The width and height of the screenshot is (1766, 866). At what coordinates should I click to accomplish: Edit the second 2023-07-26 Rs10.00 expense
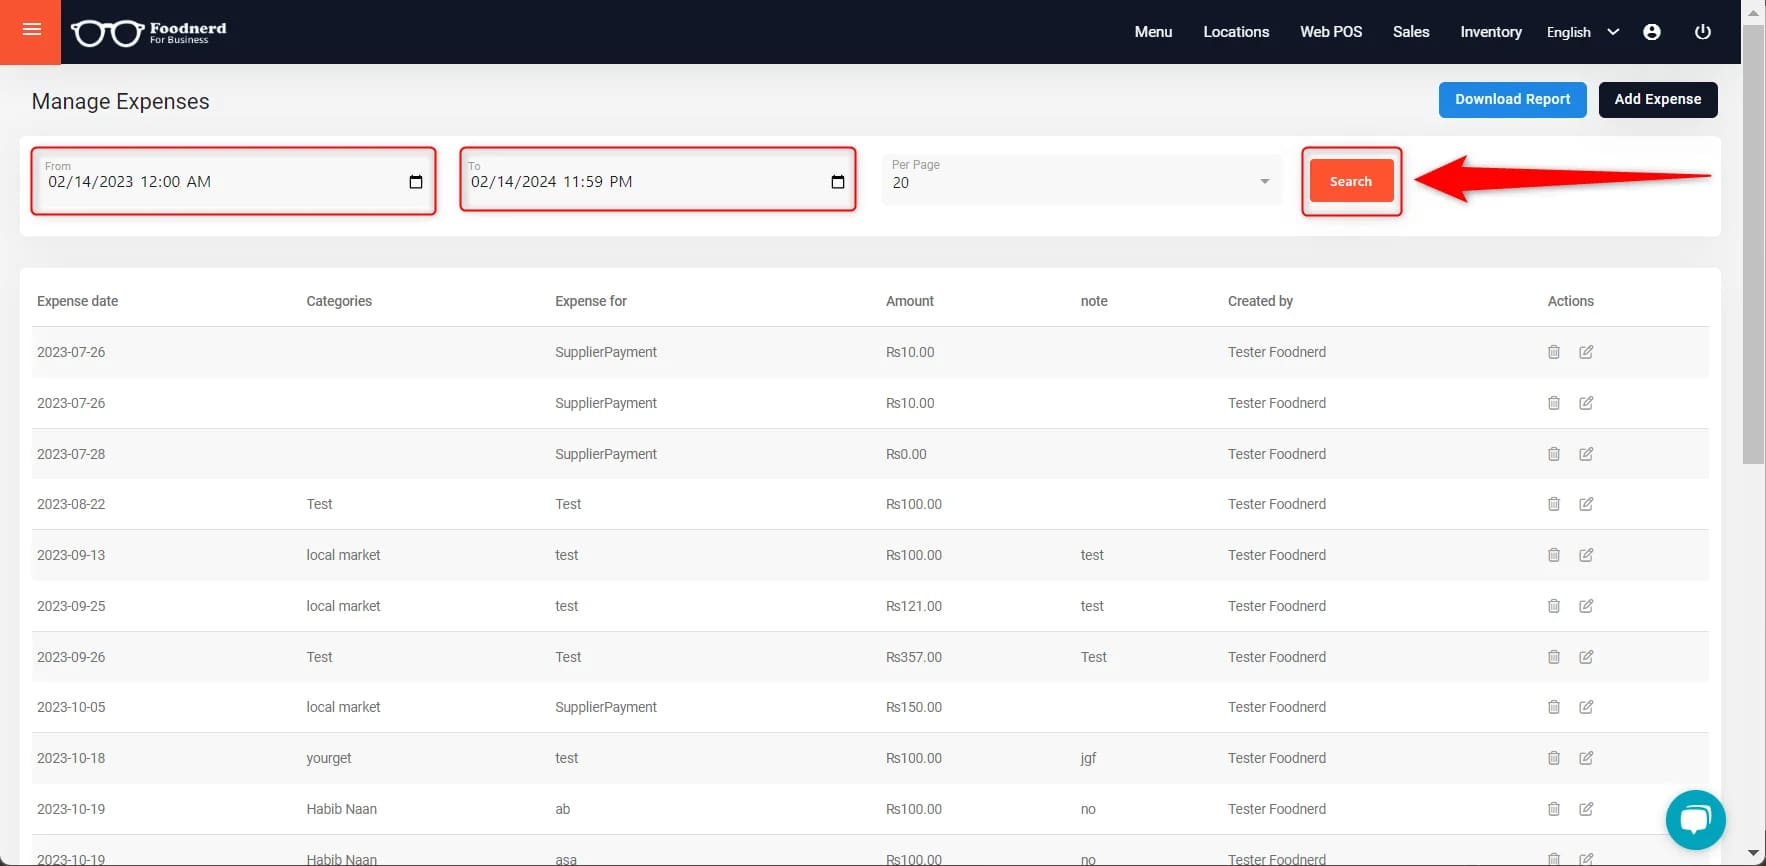[x=1586, y=403]
